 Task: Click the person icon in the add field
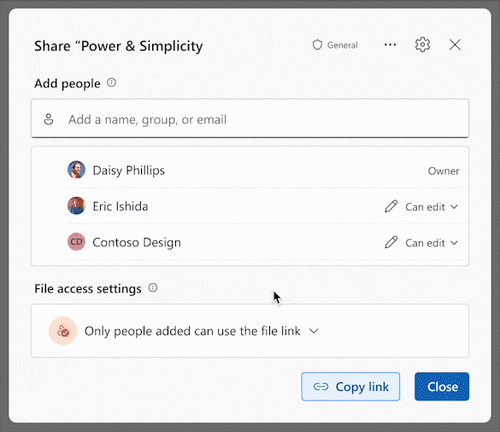click(49, 119)
